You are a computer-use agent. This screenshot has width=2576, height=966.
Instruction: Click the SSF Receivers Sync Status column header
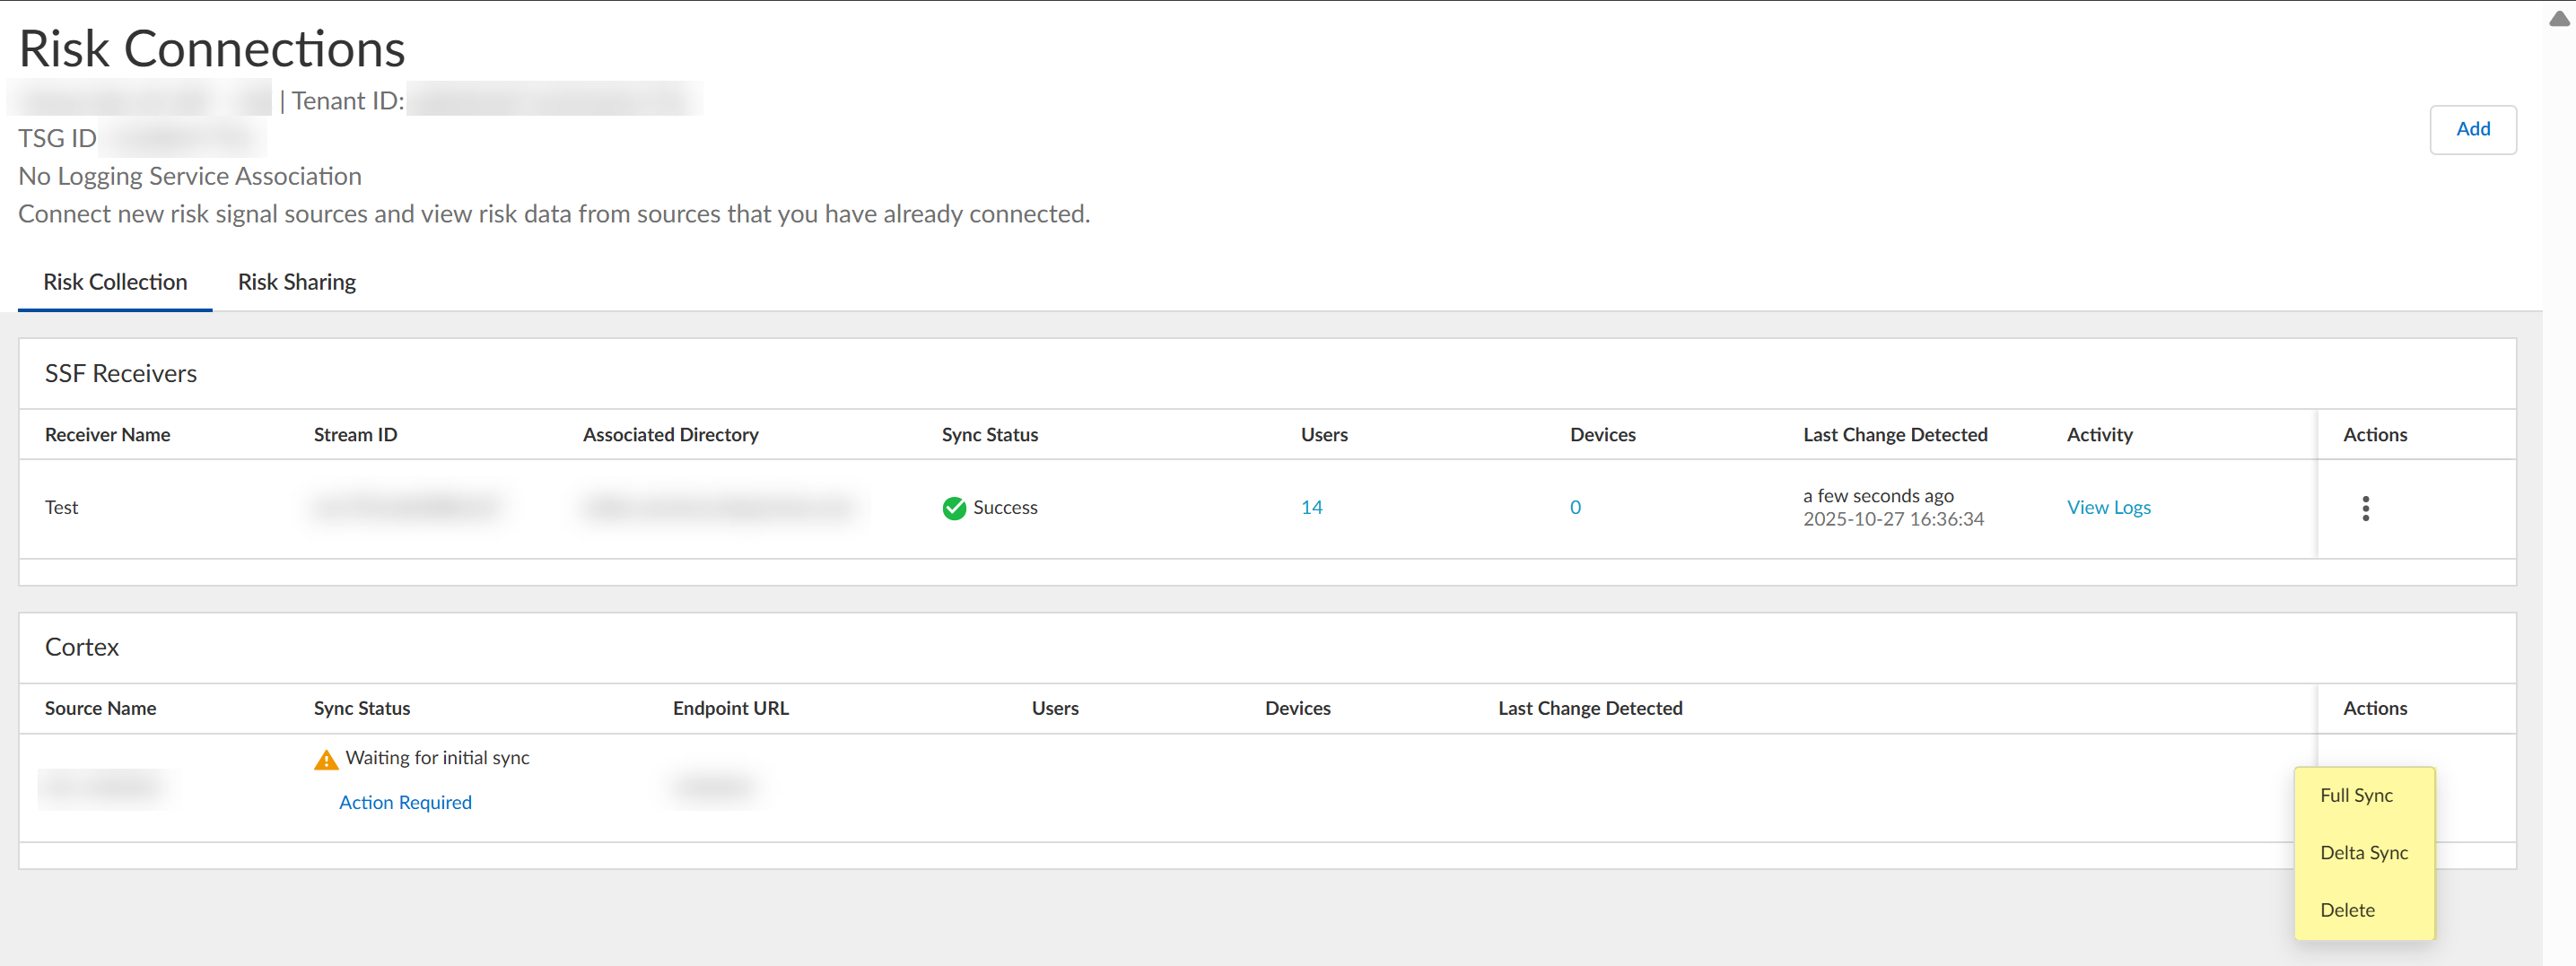(989, 434)
